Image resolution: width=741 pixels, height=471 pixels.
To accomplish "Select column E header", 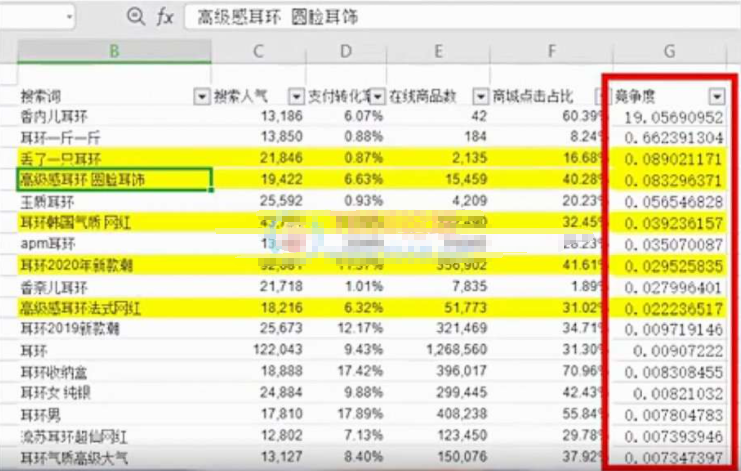I will 438,51.
